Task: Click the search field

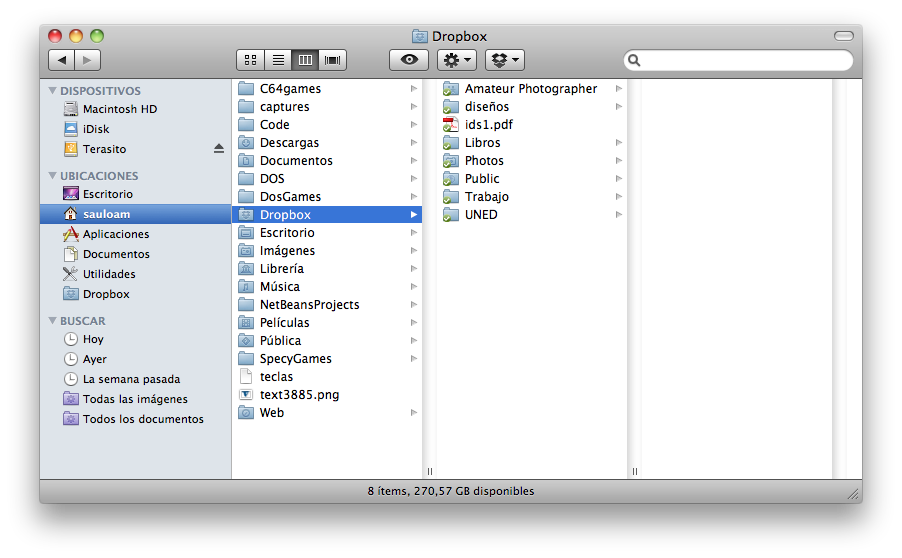Action: click(738, 60)
